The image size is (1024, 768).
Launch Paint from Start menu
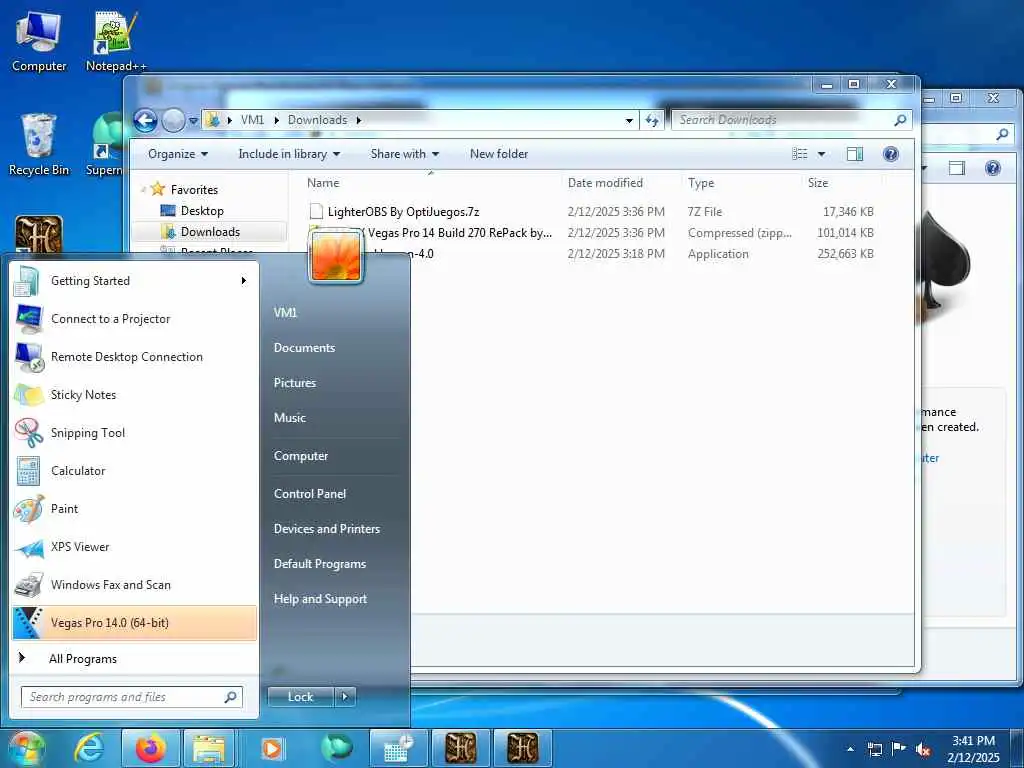135,509
